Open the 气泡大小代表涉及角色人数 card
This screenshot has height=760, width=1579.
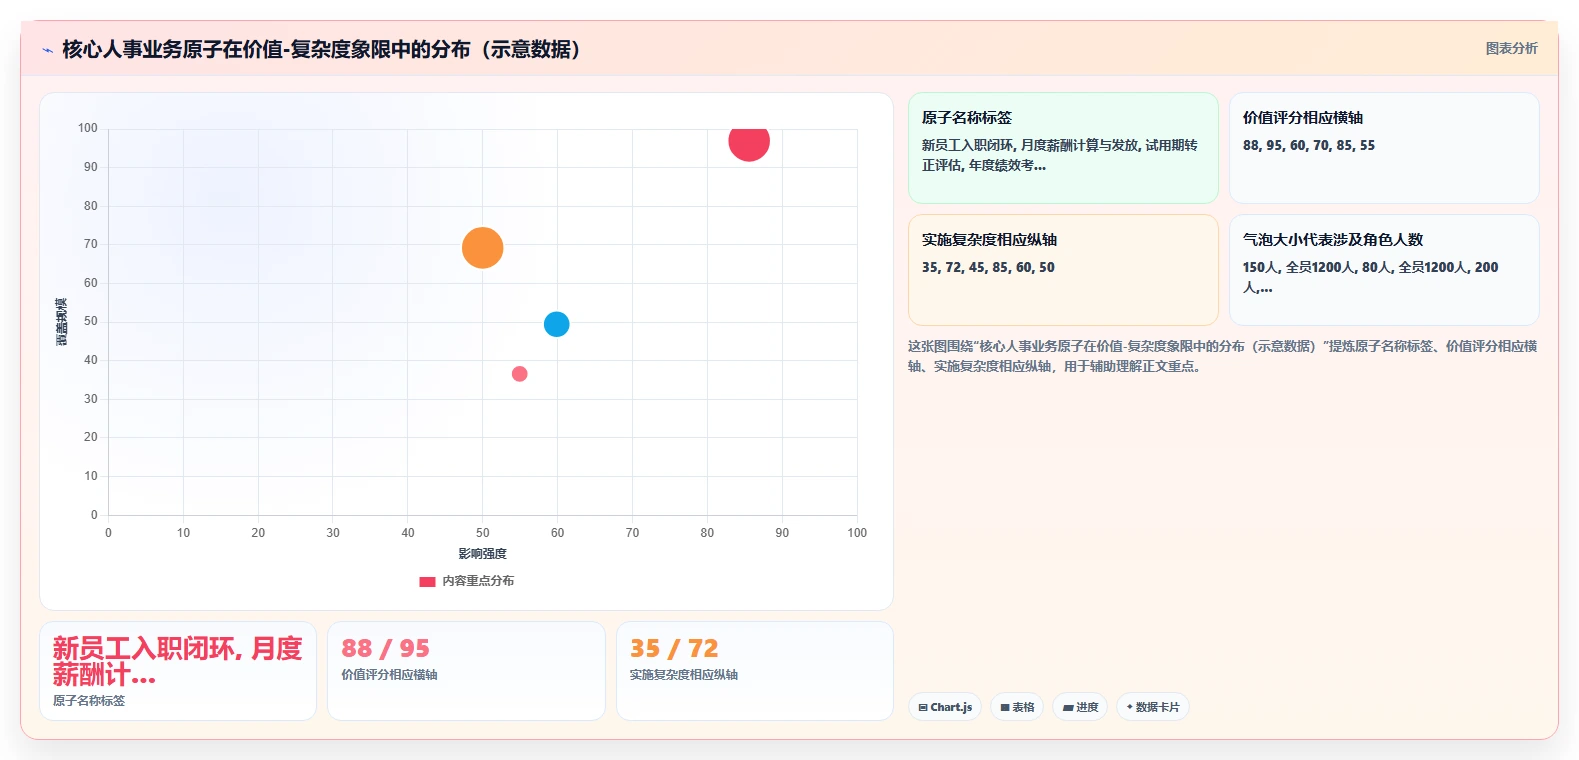(x=1384, y=270)
